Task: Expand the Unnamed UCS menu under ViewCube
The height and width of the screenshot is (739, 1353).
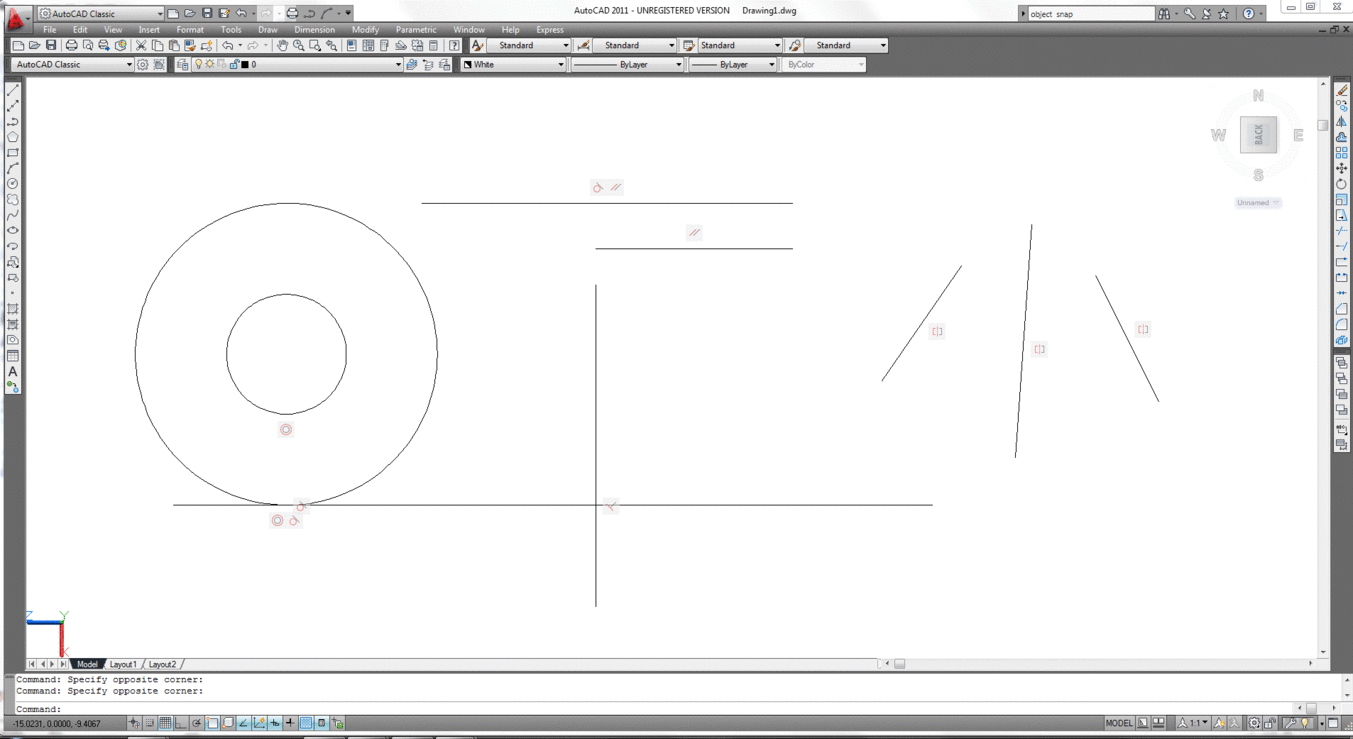Action: (1258, 203)
